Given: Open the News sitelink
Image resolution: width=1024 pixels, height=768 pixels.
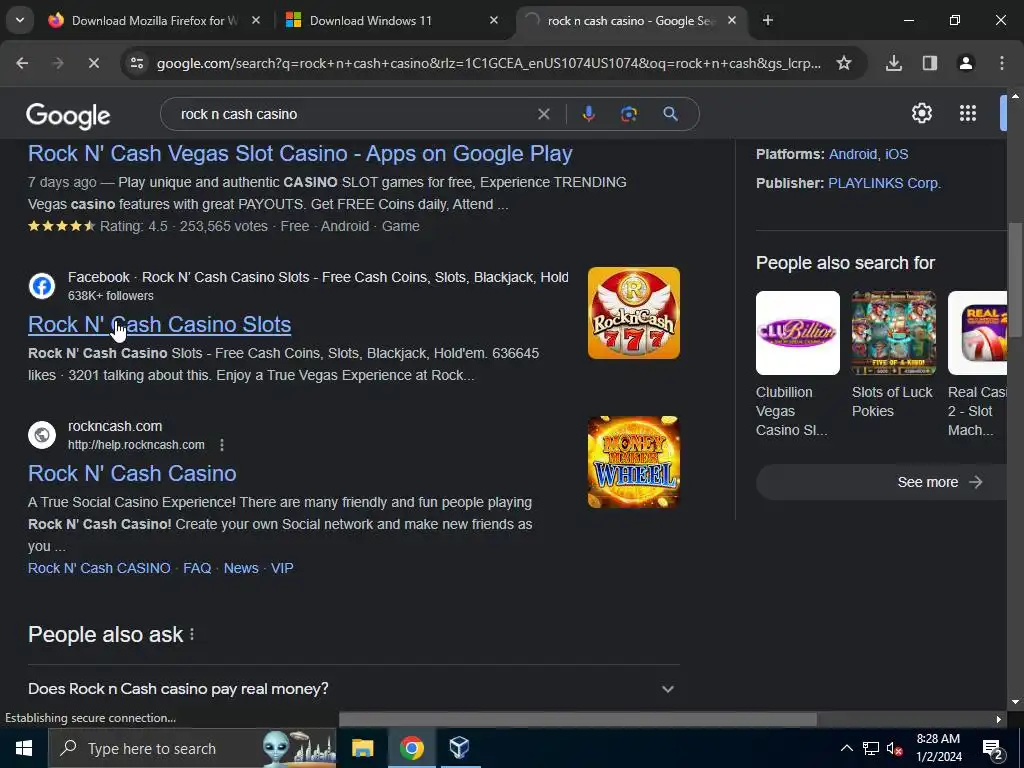Looking at the screenshot, I should [241, 568].
